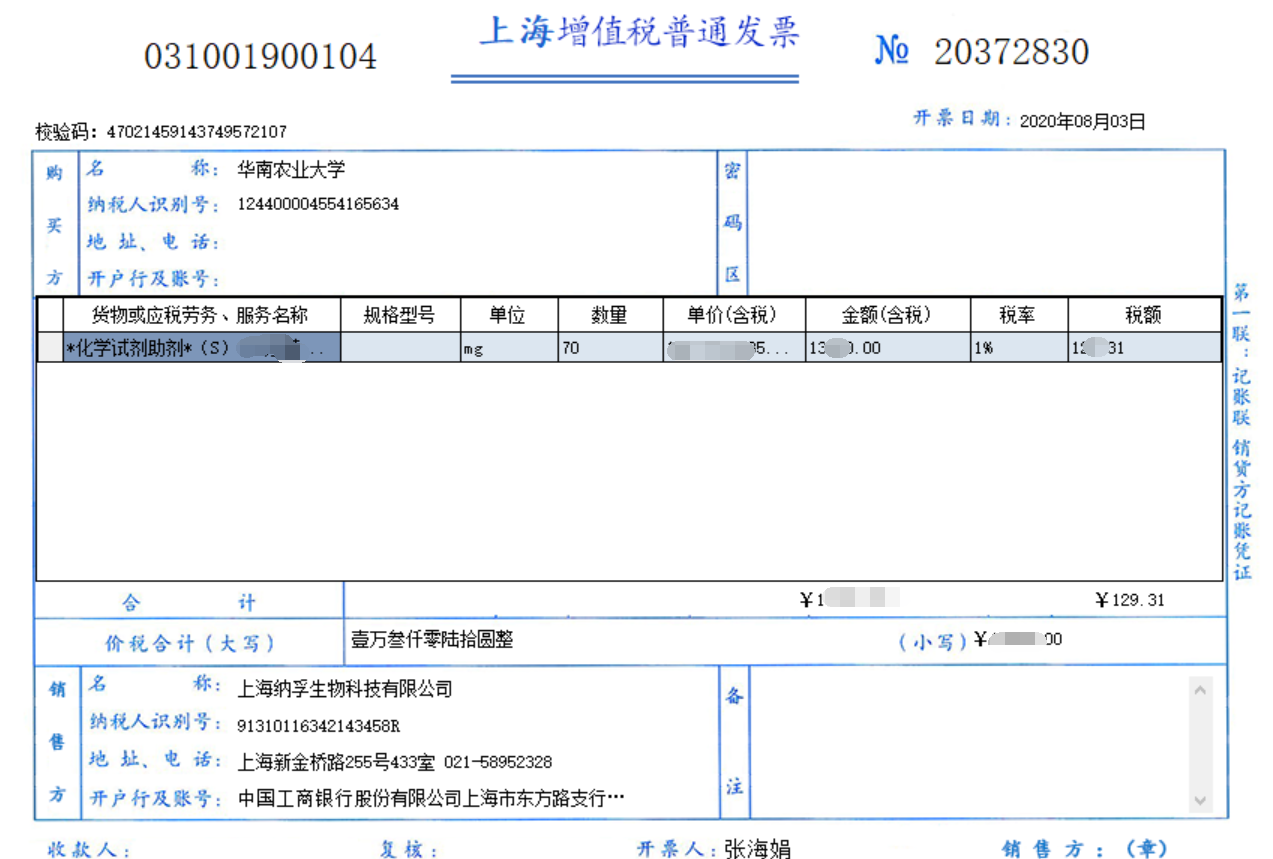Click the unit cell showing mg
Viewport: 1273px width, 859px height.
[x=508, y=348]
